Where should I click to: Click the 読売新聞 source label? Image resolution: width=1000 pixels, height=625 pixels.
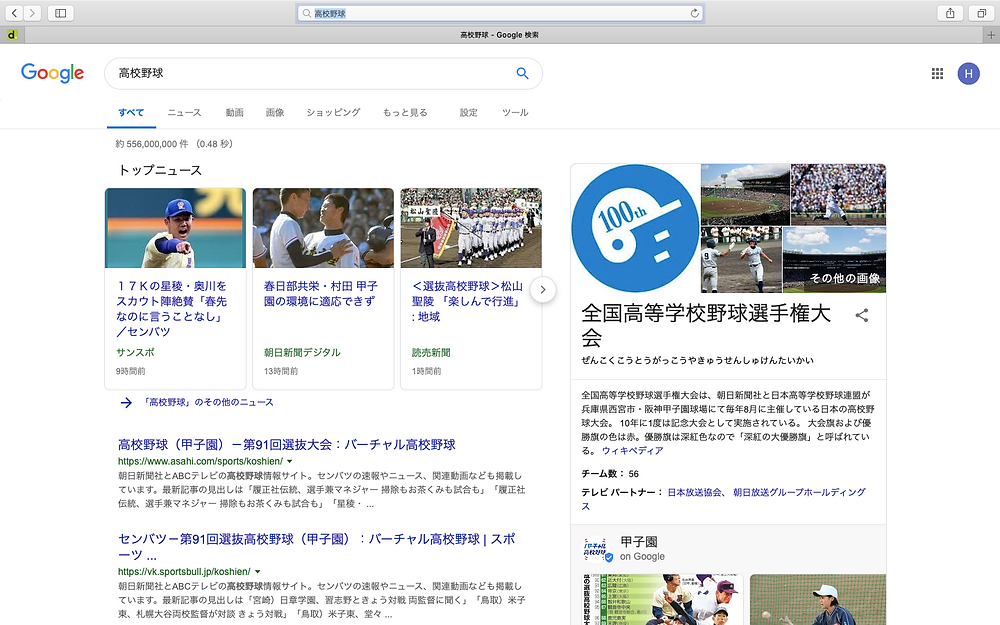point(431,352)
